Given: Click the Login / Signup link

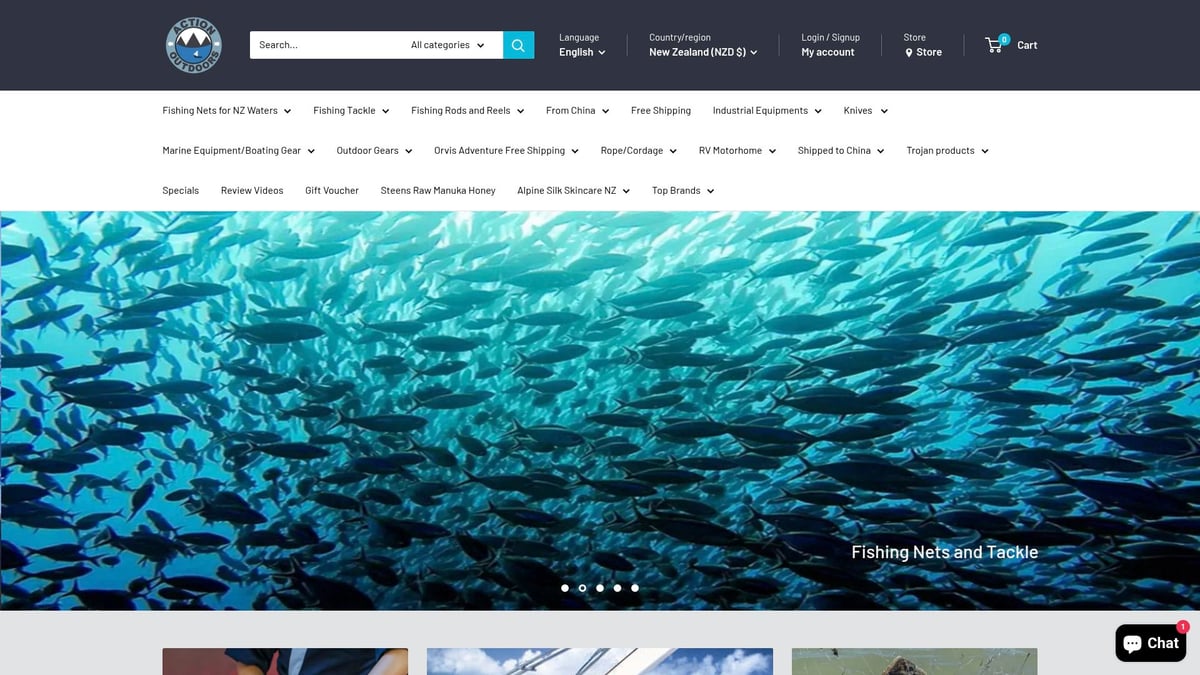Looking at the screenshot, I should click(830, 37).
